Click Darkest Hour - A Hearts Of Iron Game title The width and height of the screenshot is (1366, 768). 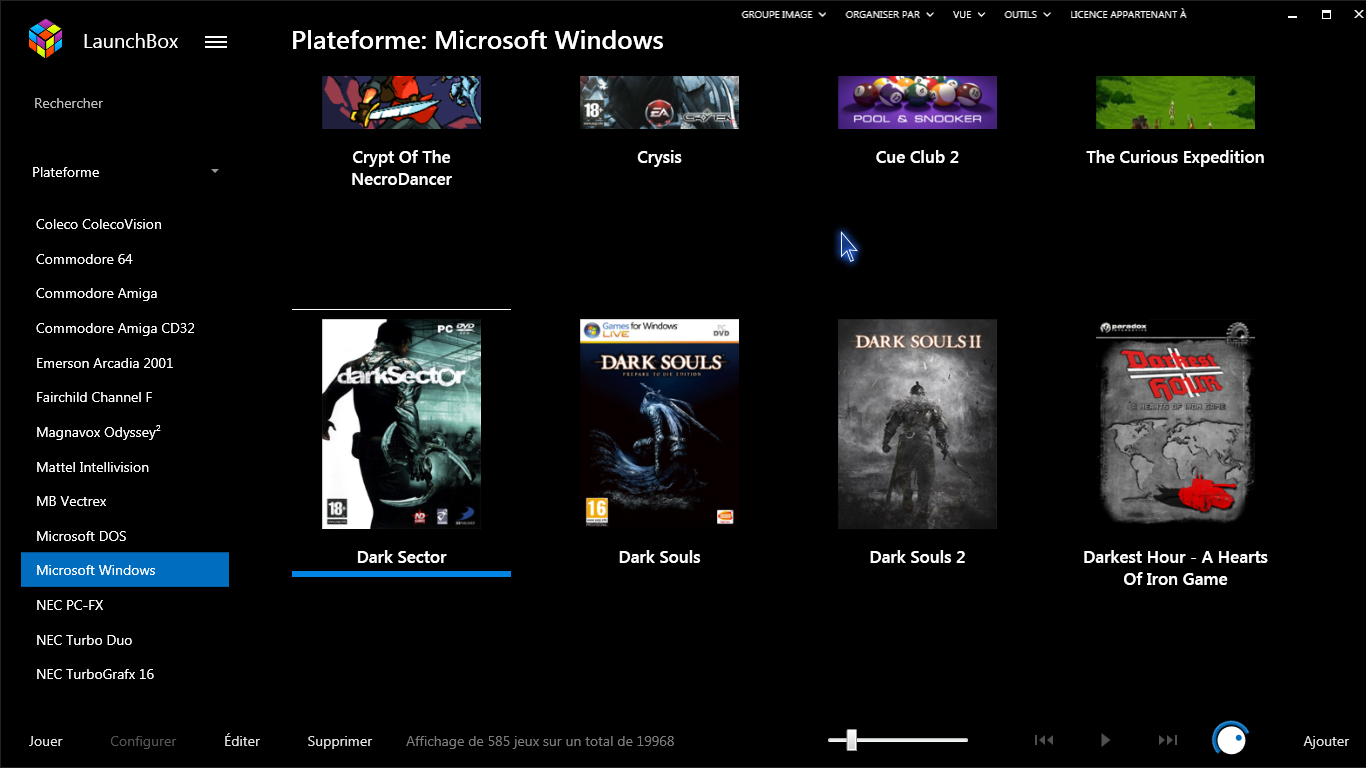(x=1175, y=568)
